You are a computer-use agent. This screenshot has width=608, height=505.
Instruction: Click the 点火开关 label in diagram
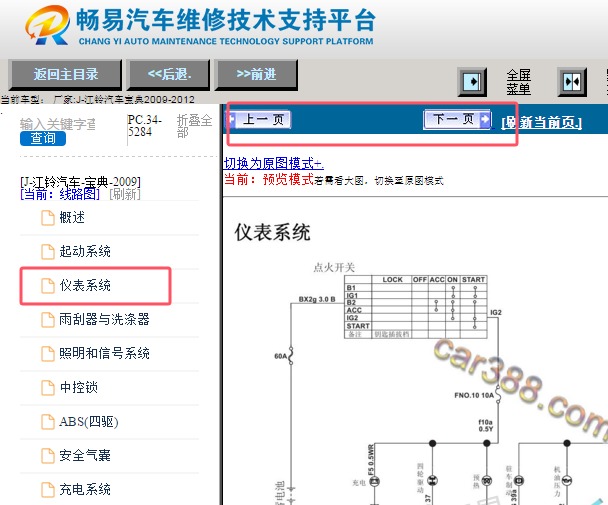(x=334, y=267)
